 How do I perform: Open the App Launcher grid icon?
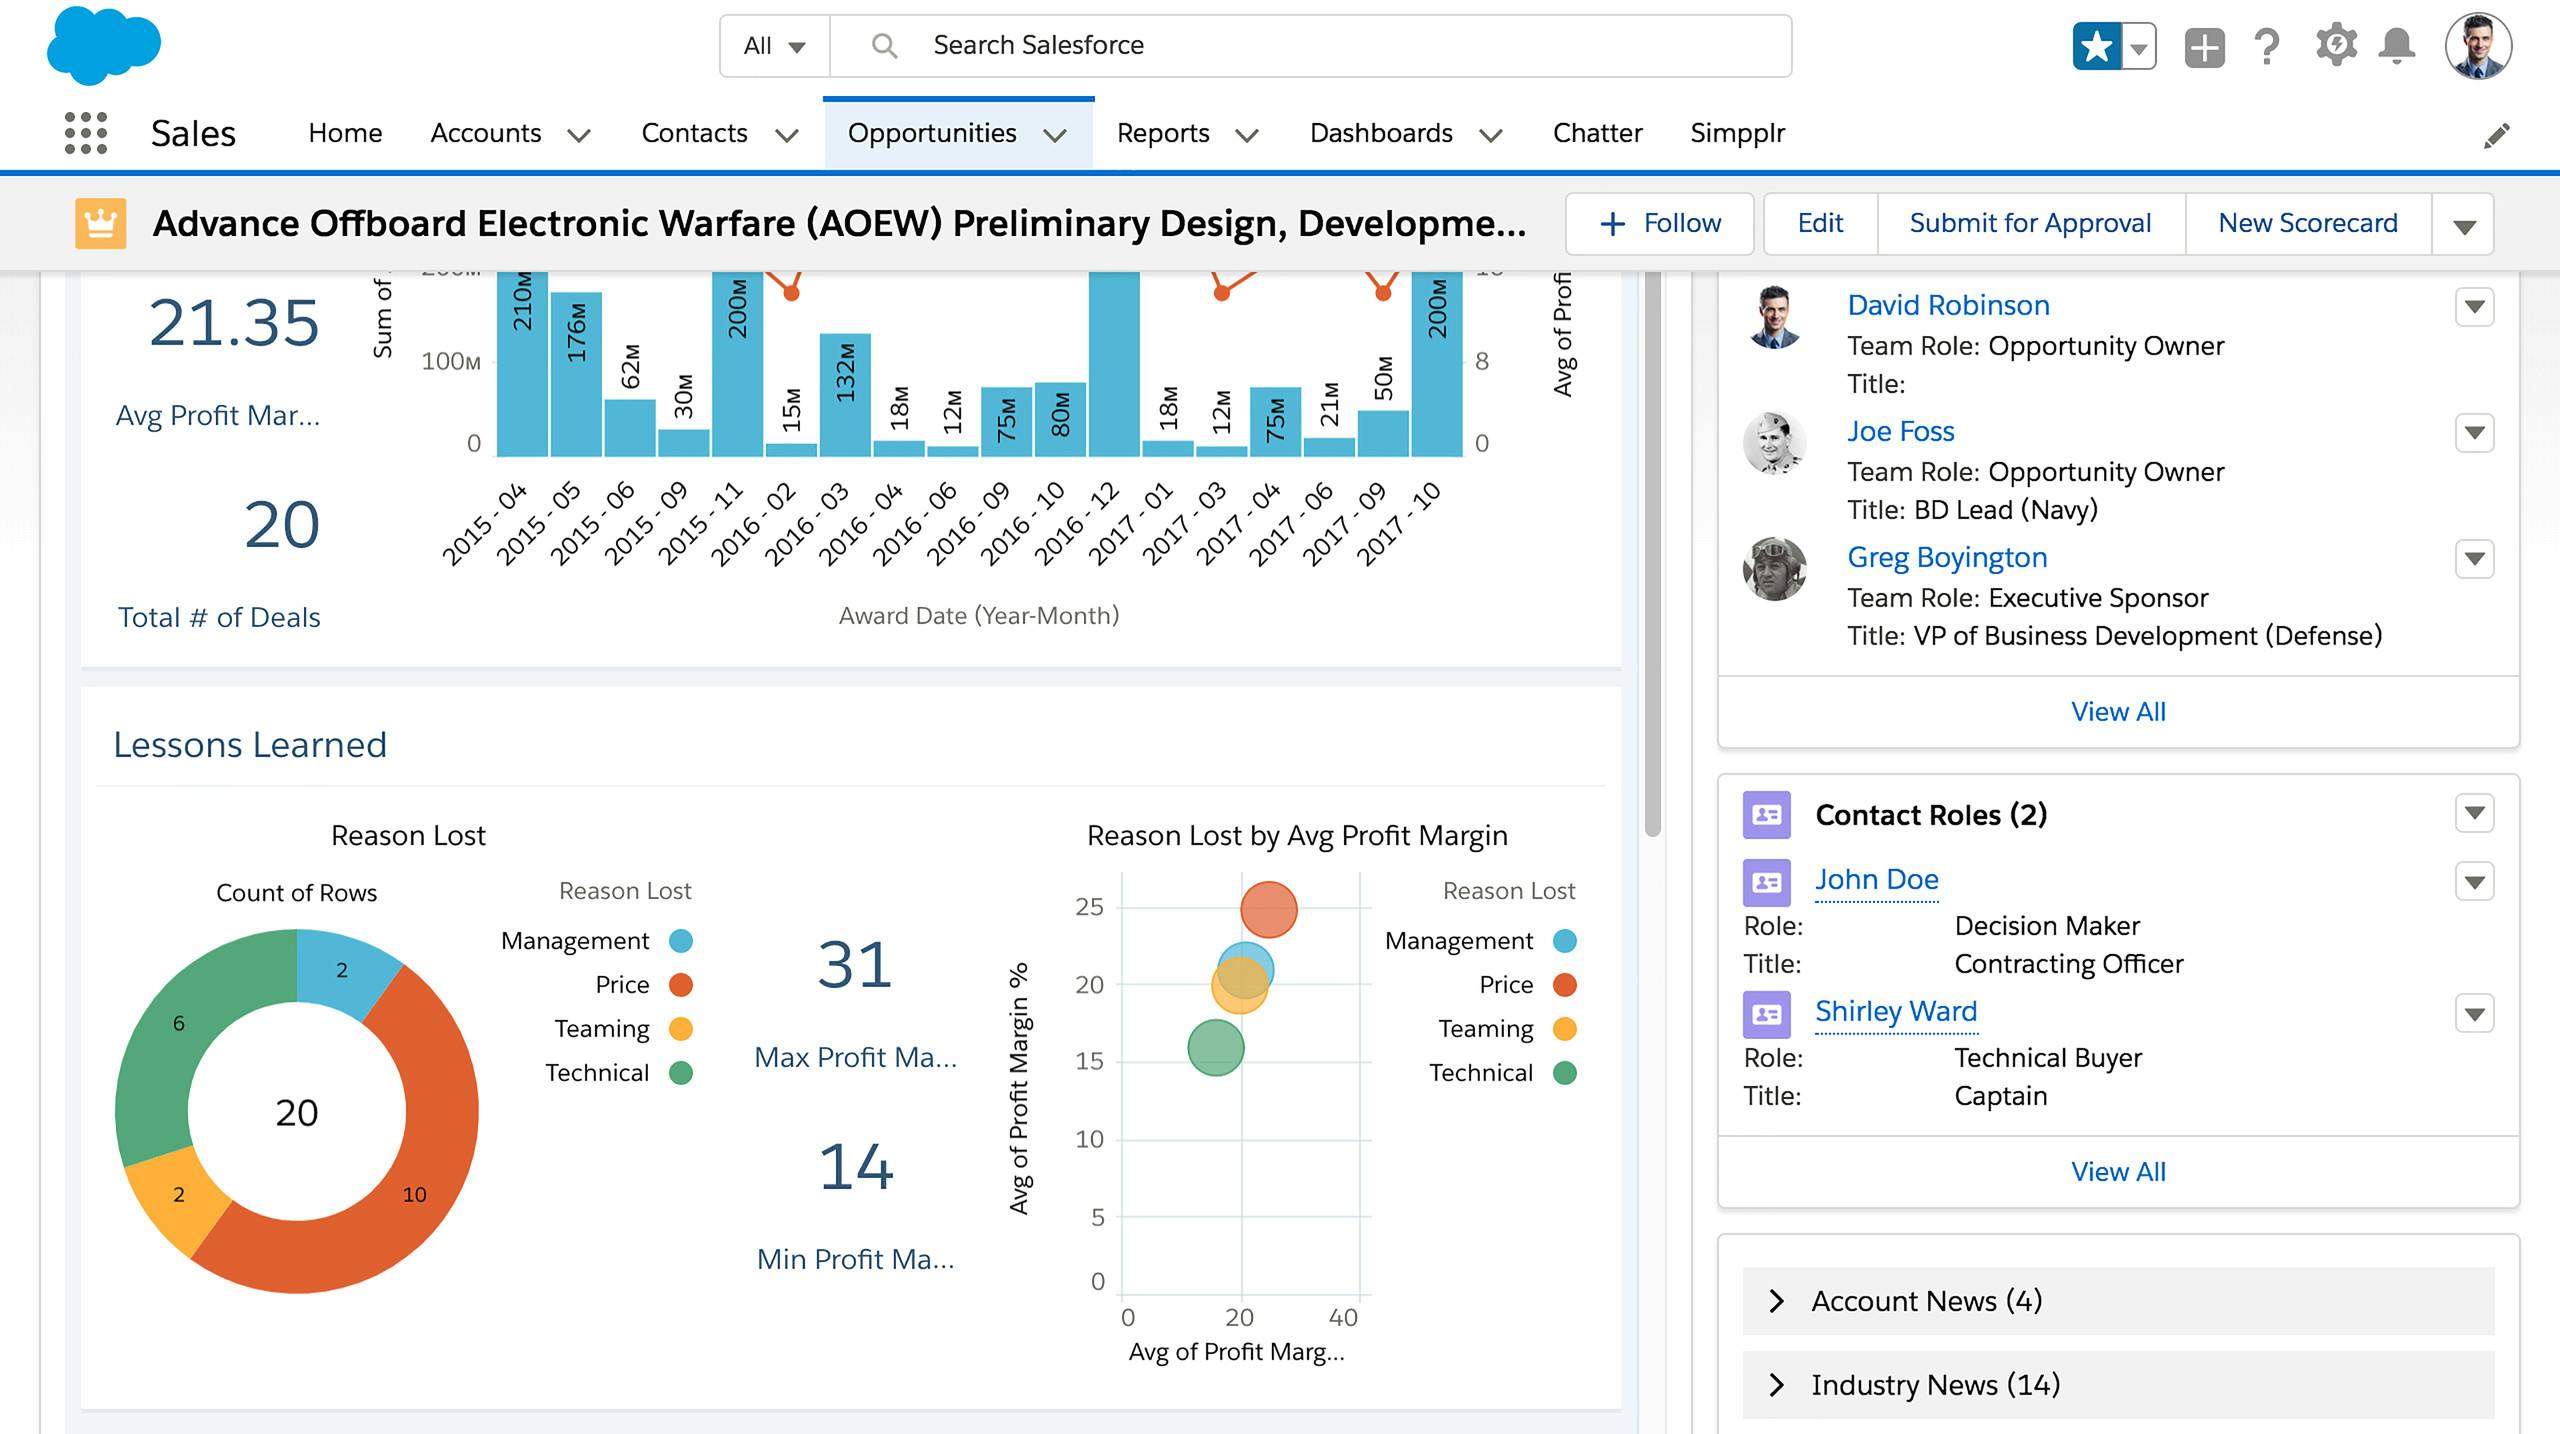pyautogui.click(x=85, y=133)
